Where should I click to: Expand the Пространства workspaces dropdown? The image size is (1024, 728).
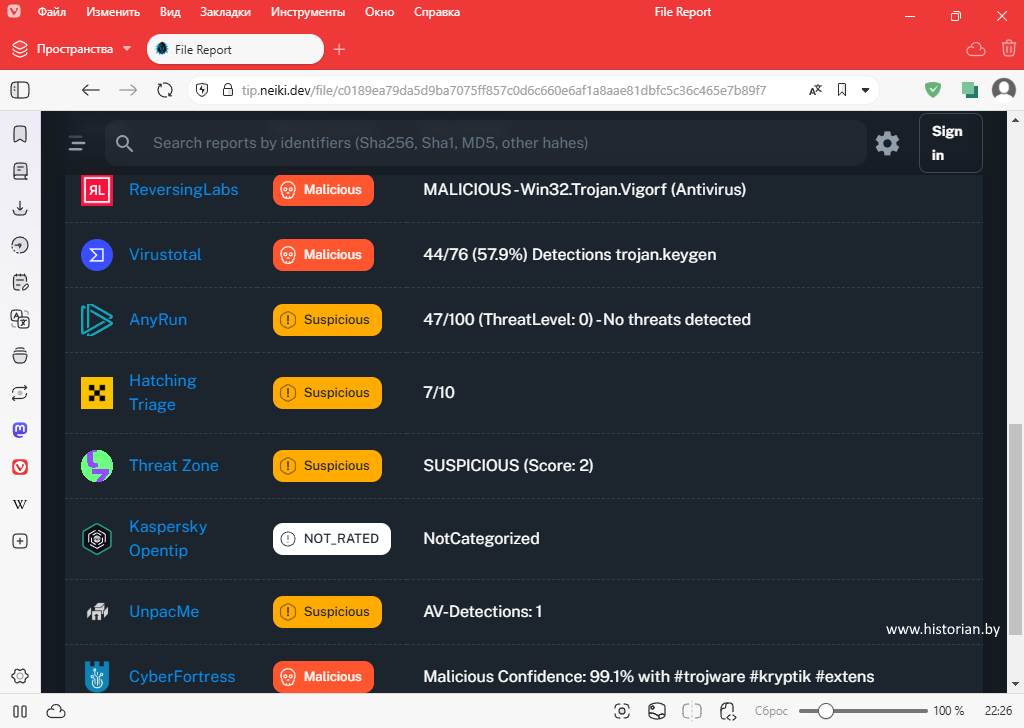pyautogui.click(x=127, y=49)
